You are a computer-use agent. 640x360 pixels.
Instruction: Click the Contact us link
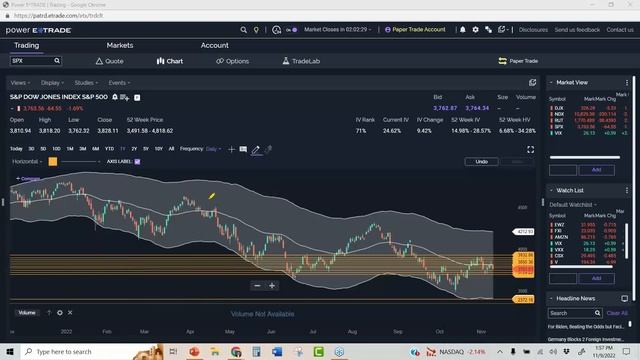click(x=620, y=30)
